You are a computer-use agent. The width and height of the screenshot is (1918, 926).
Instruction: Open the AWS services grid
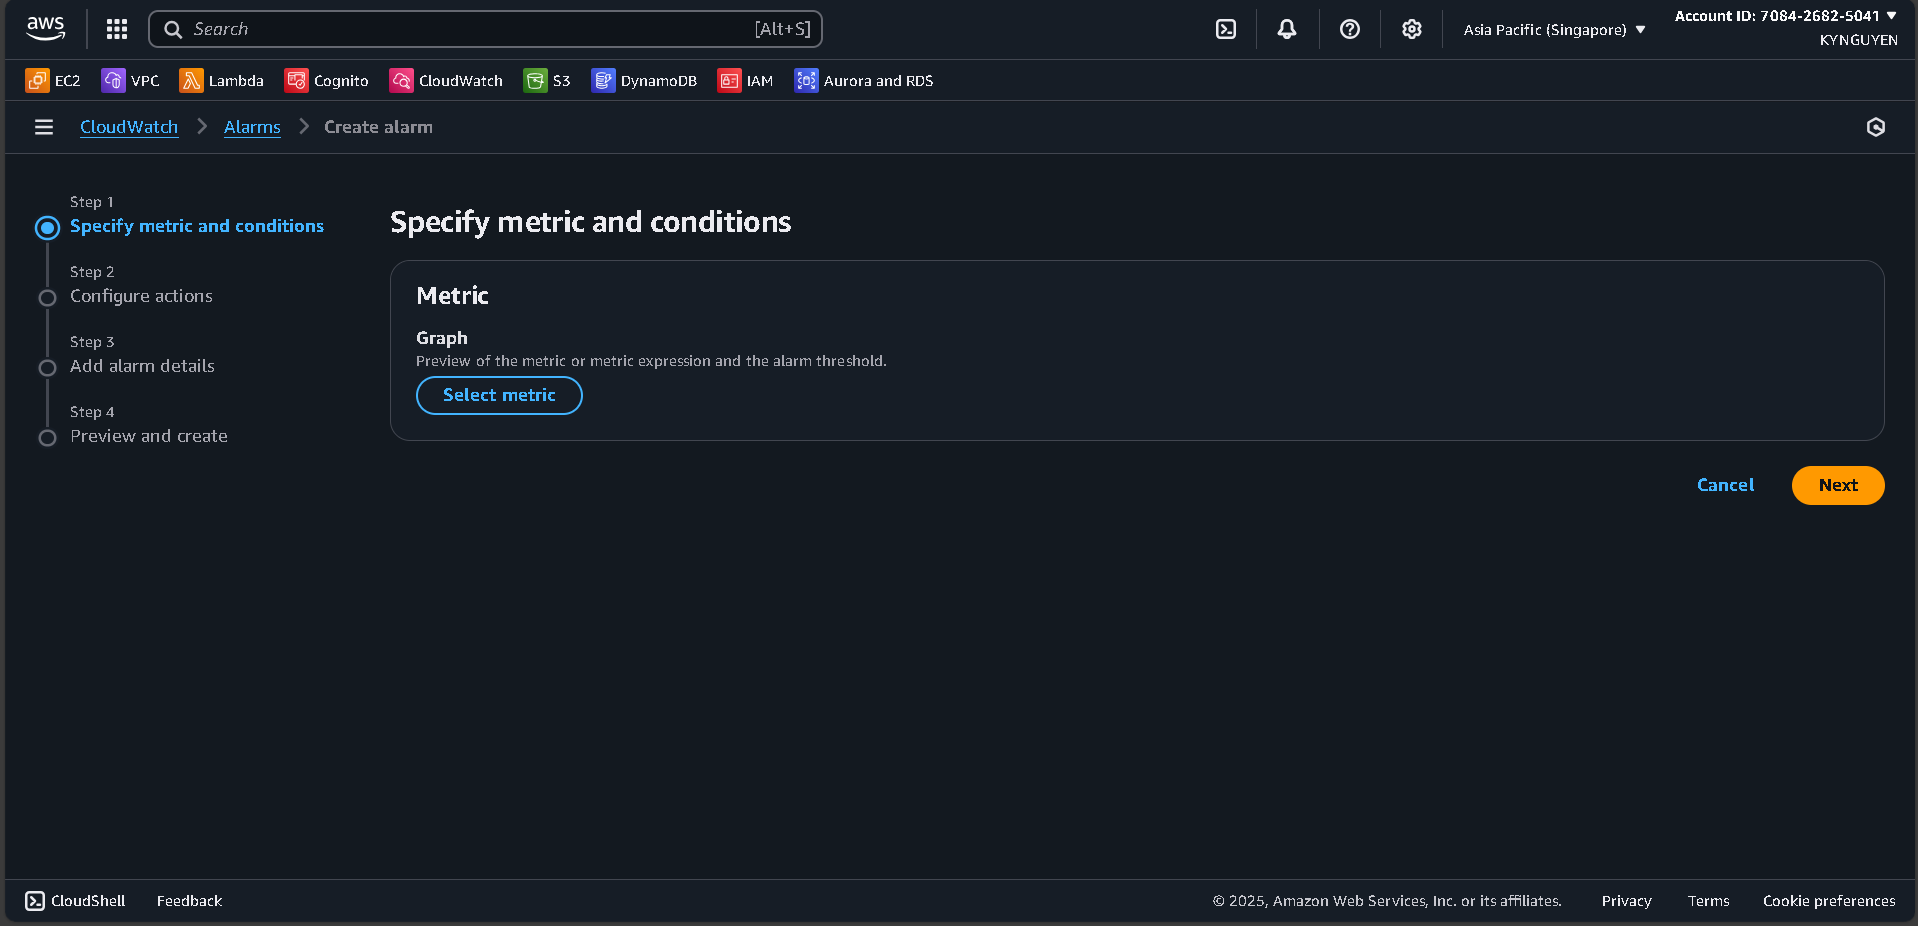pos(116,29)
